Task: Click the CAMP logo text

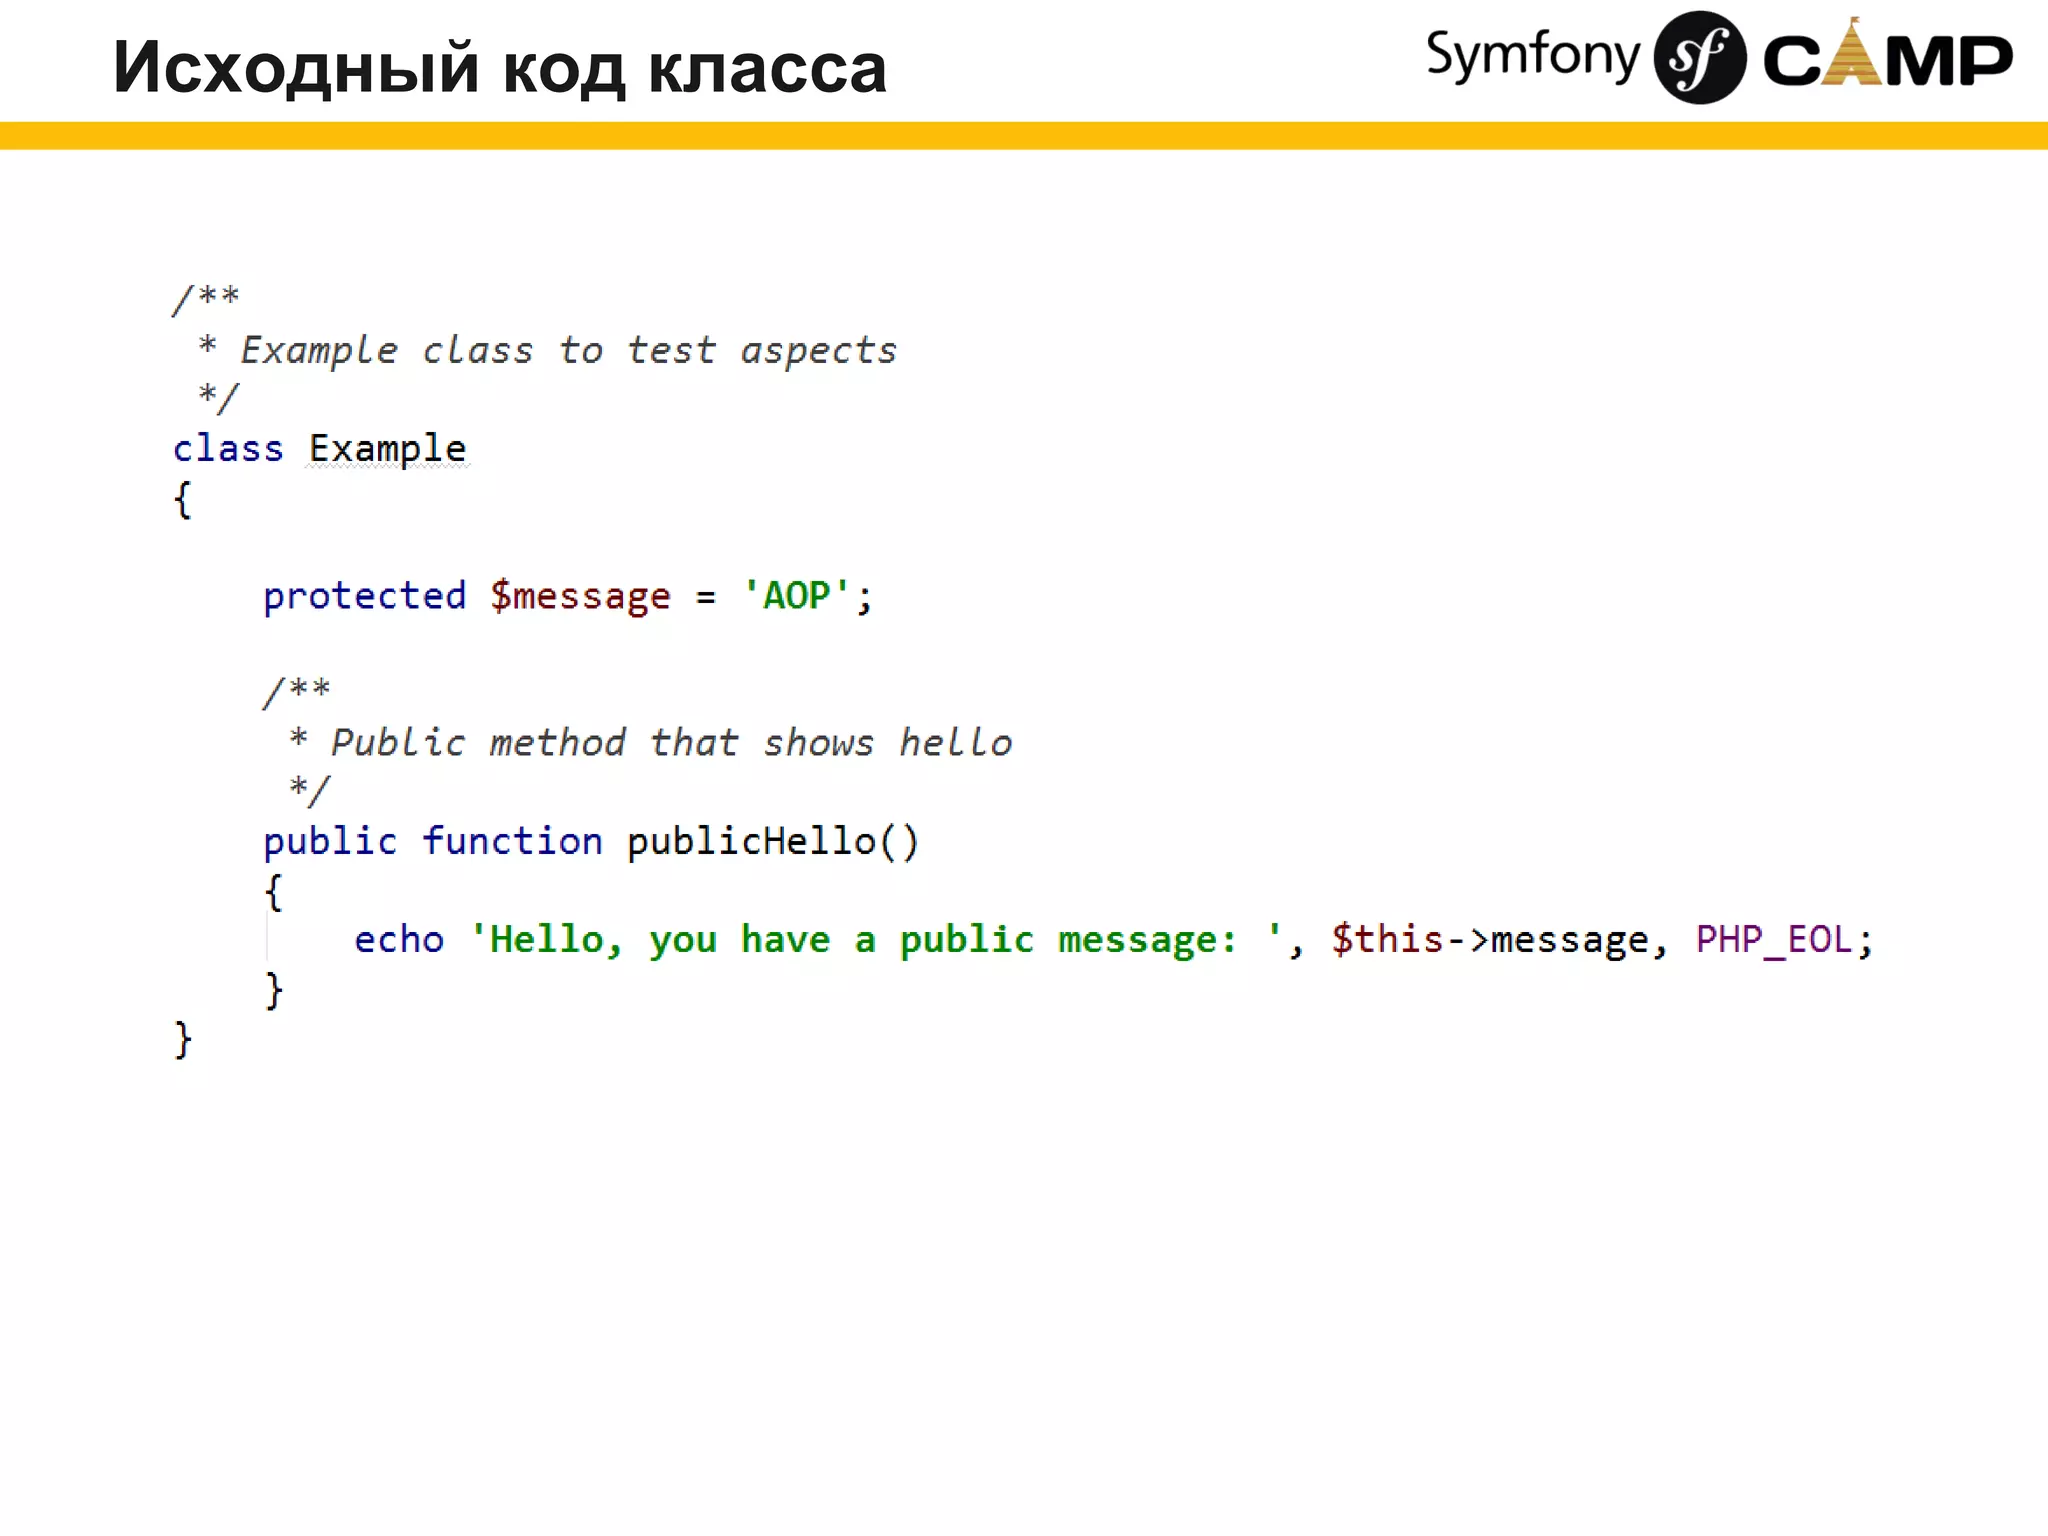Action: click(1887, 60)
